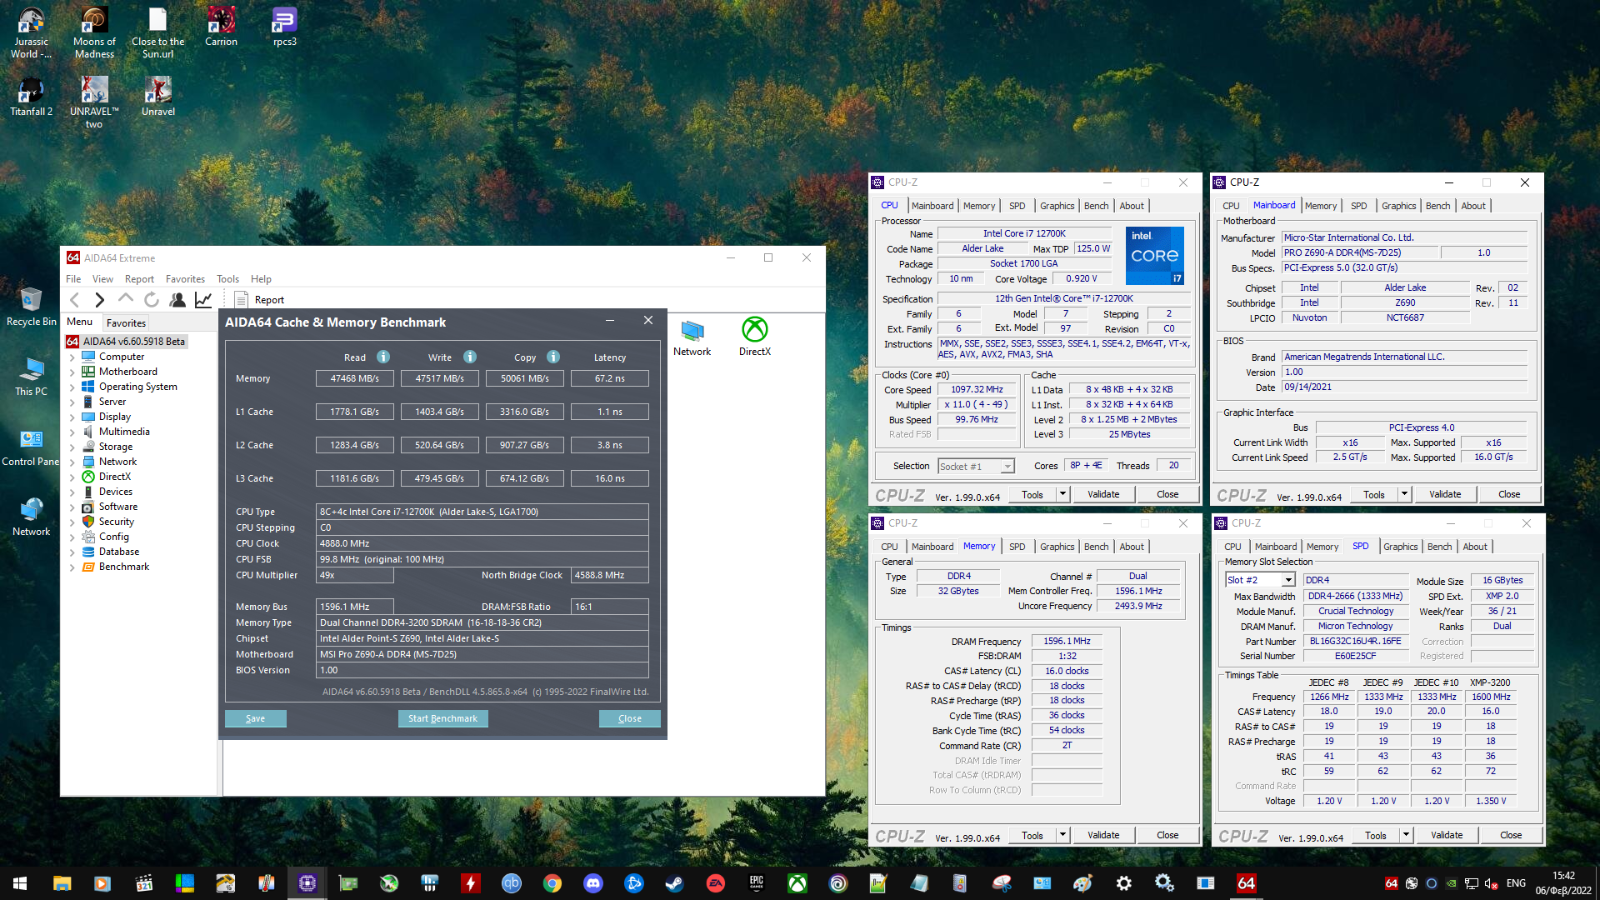Select the Software tree item
Image resolution: width=1600 pixels, height=900 pixels.
pyautogui.click(x=118, y=507)
